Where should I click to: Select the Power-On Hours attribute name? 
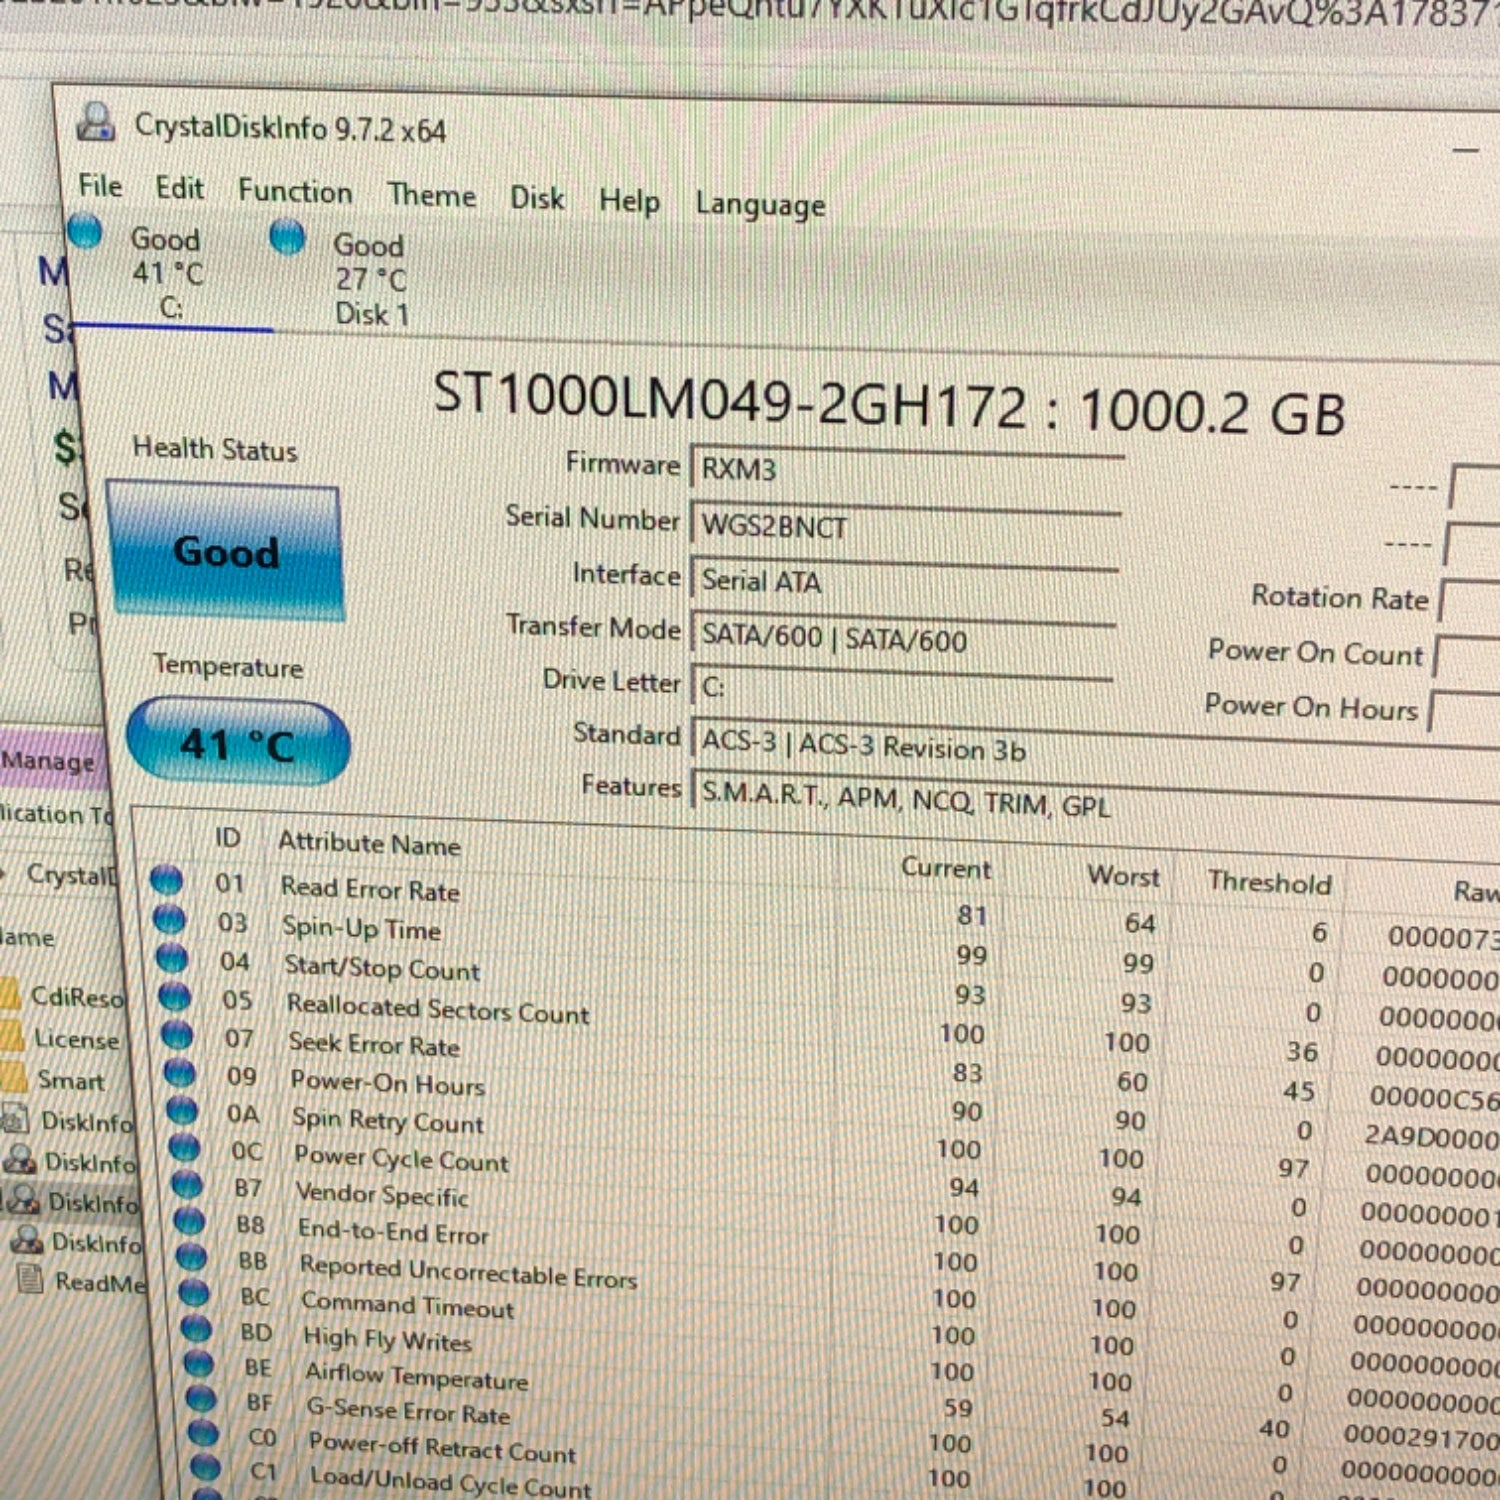tap(388, 1083)
